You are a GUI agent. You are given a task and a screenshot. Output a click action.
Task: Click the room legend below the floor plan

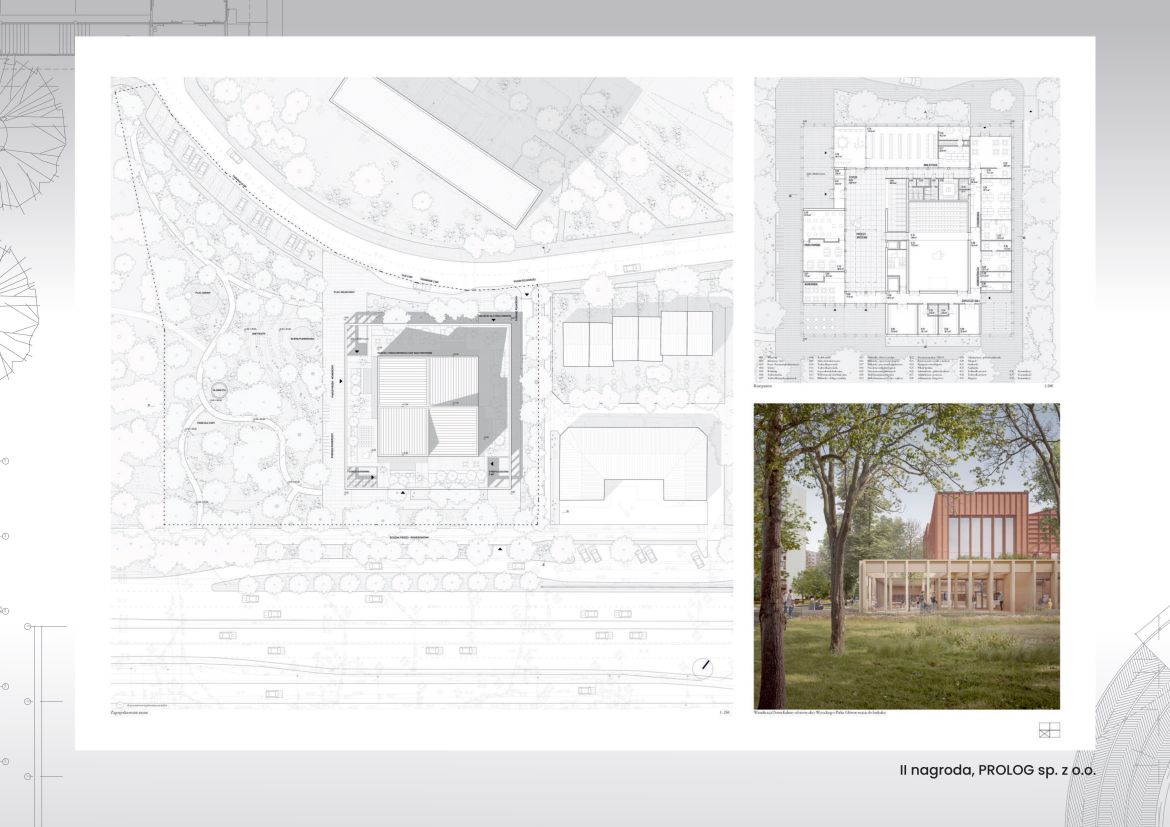pos(895,369)
